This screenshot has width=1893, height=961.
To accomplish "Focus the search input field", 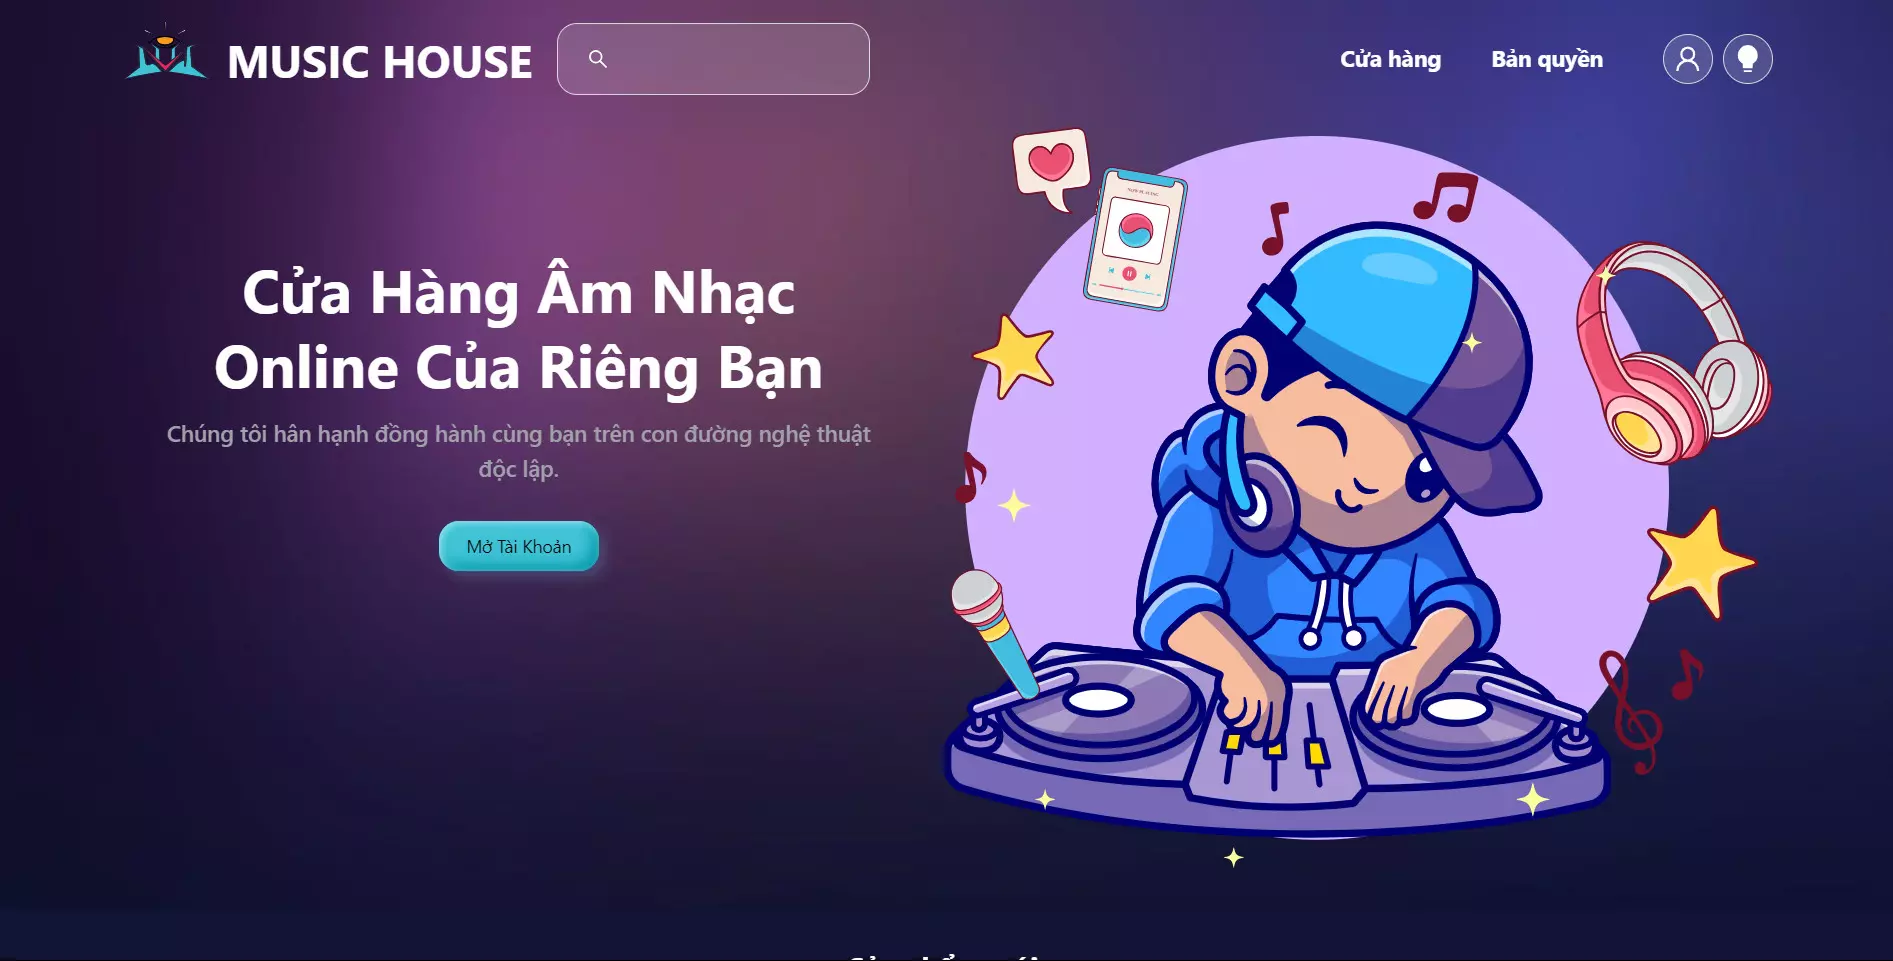I will pos(713,59).
